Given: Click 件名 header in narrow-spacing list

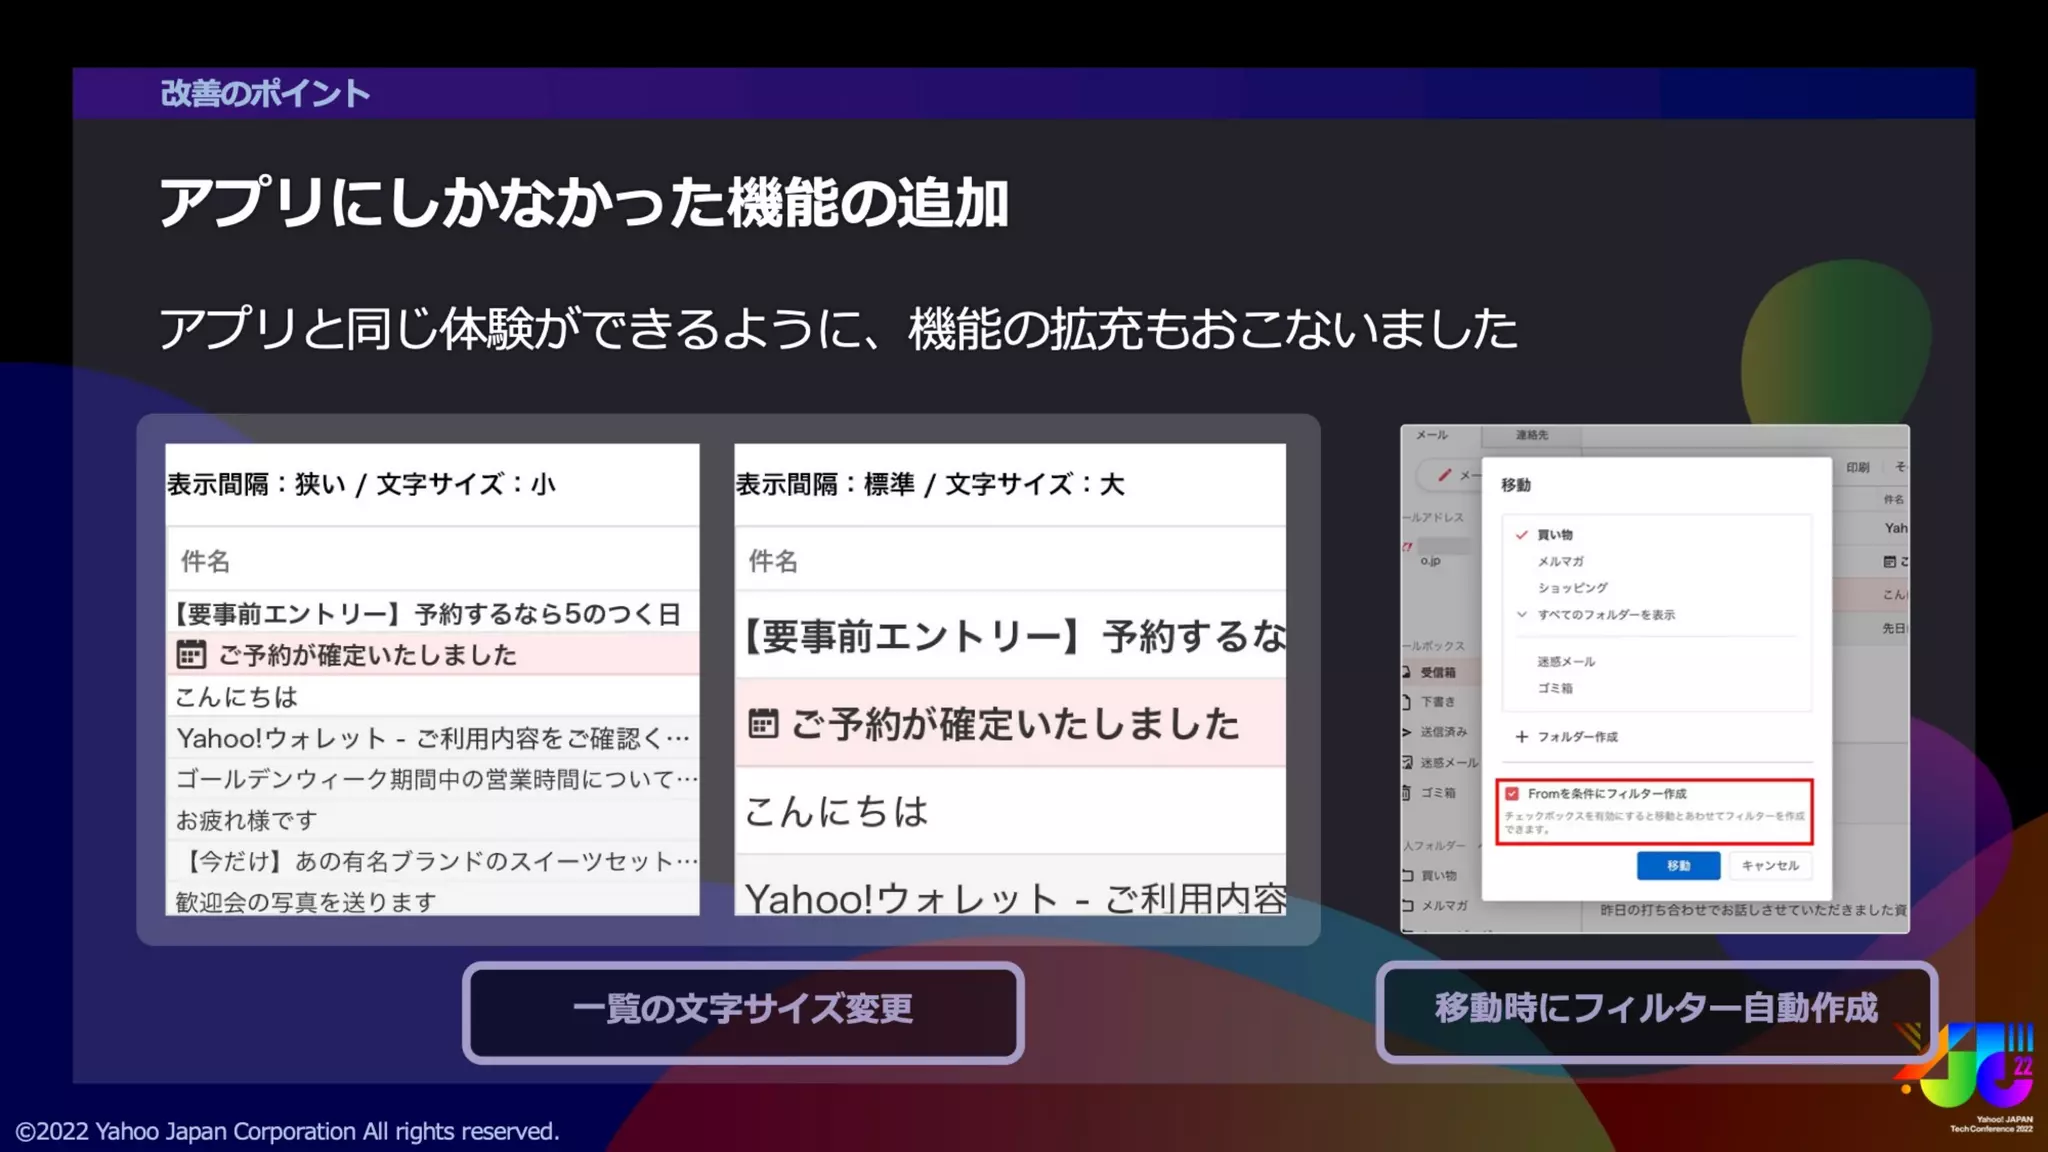Looking at the screenshot, I should [x=205, y=561].
